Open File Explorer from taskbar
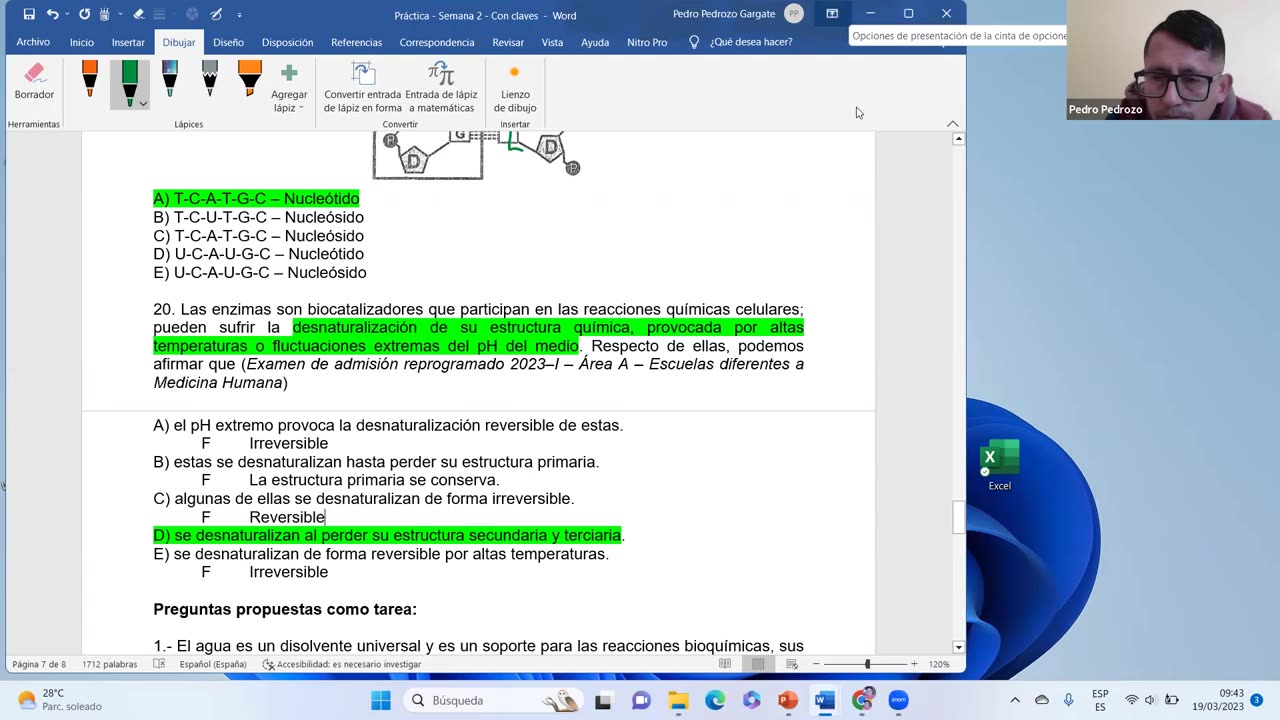Image resolution: width=1280 pixels, height=720 pixels. tap(678, 700)
